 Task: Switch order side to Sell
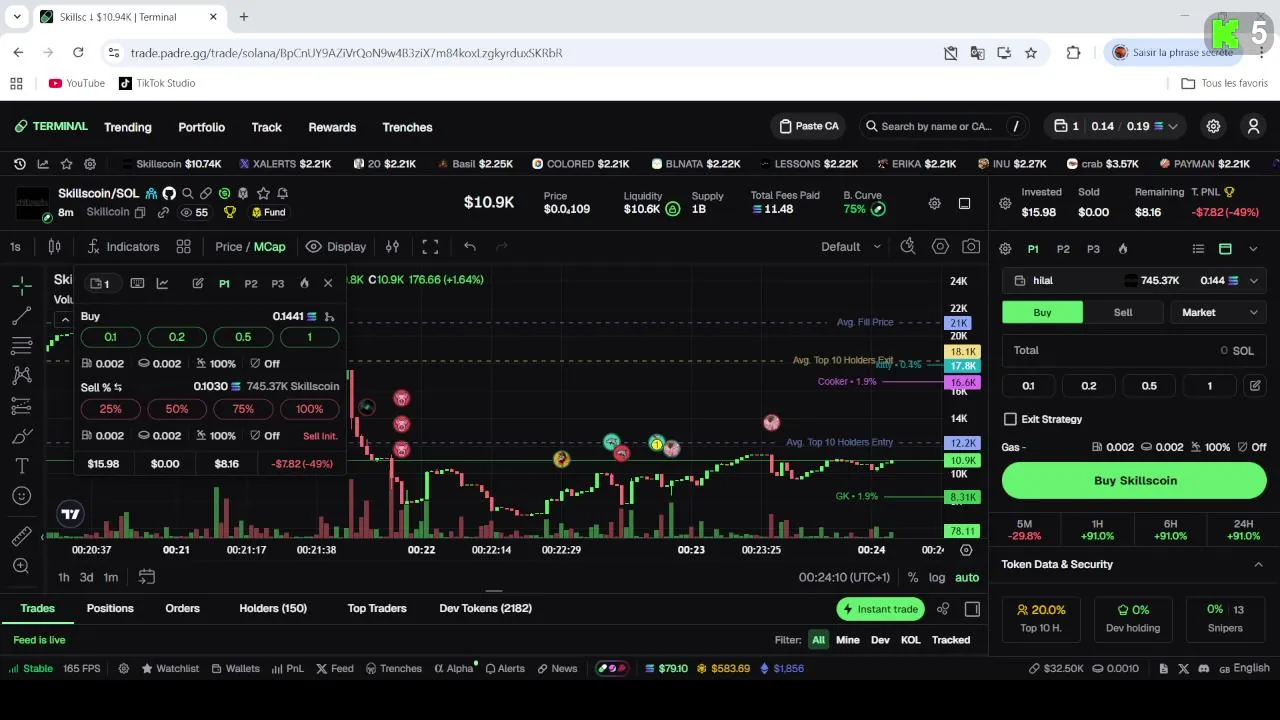1123,312
